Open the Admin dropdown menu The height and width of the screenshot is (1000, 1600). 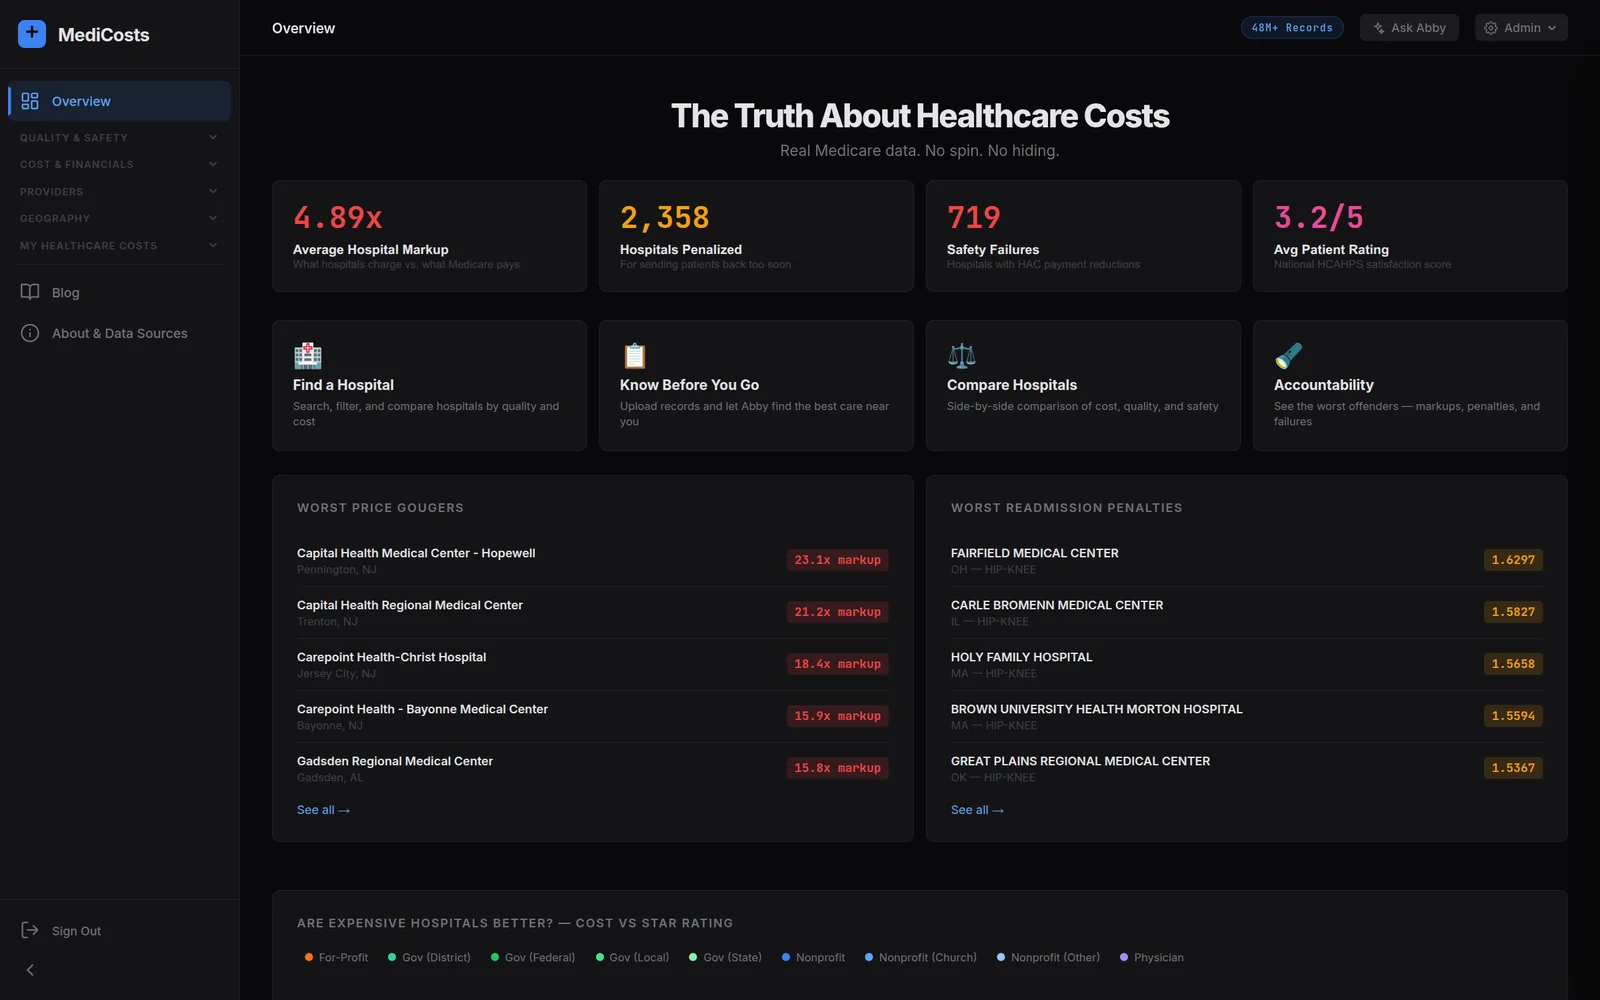click(1521, 28)
